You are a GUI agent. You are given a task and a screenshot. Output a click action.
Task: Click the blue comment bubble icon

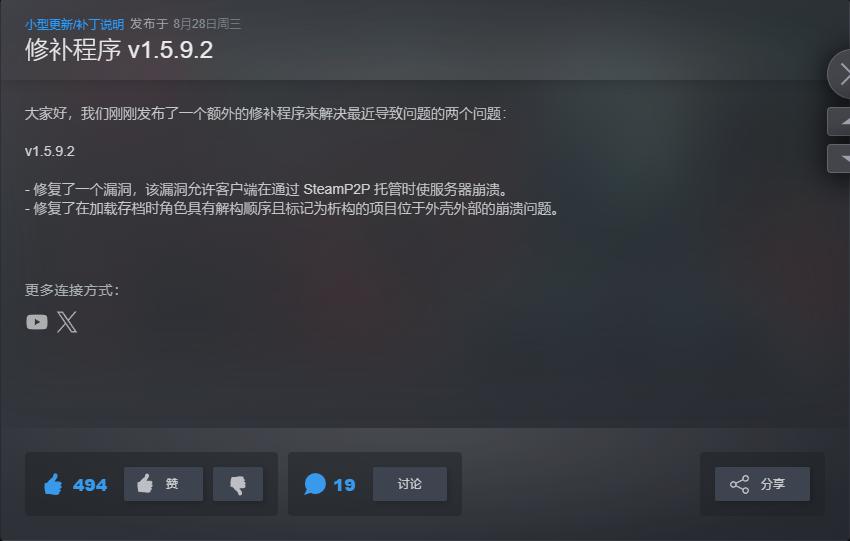coord(315,484)
